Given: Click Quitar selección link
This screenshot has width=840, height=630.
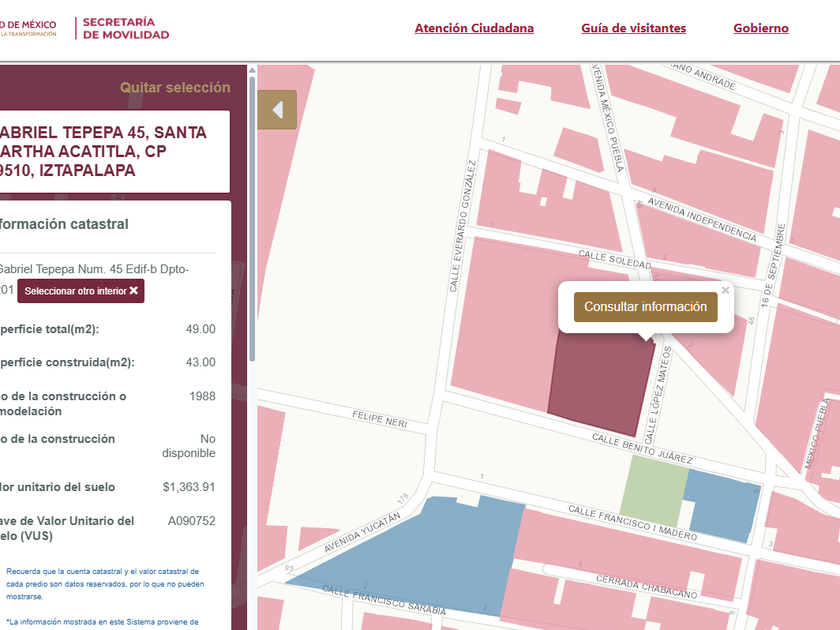Looking at the screenshot, I should [175, 88].
